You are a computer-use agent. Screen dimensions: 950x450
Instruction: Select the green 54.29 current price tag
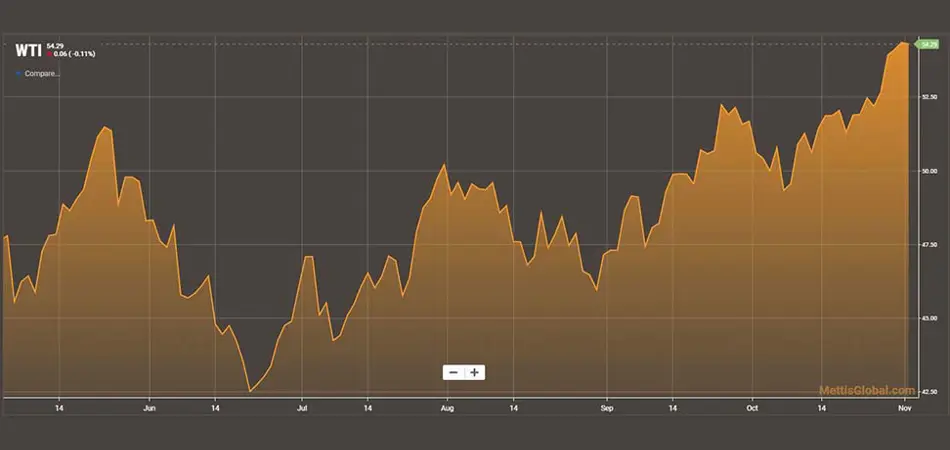pos(929,44)
